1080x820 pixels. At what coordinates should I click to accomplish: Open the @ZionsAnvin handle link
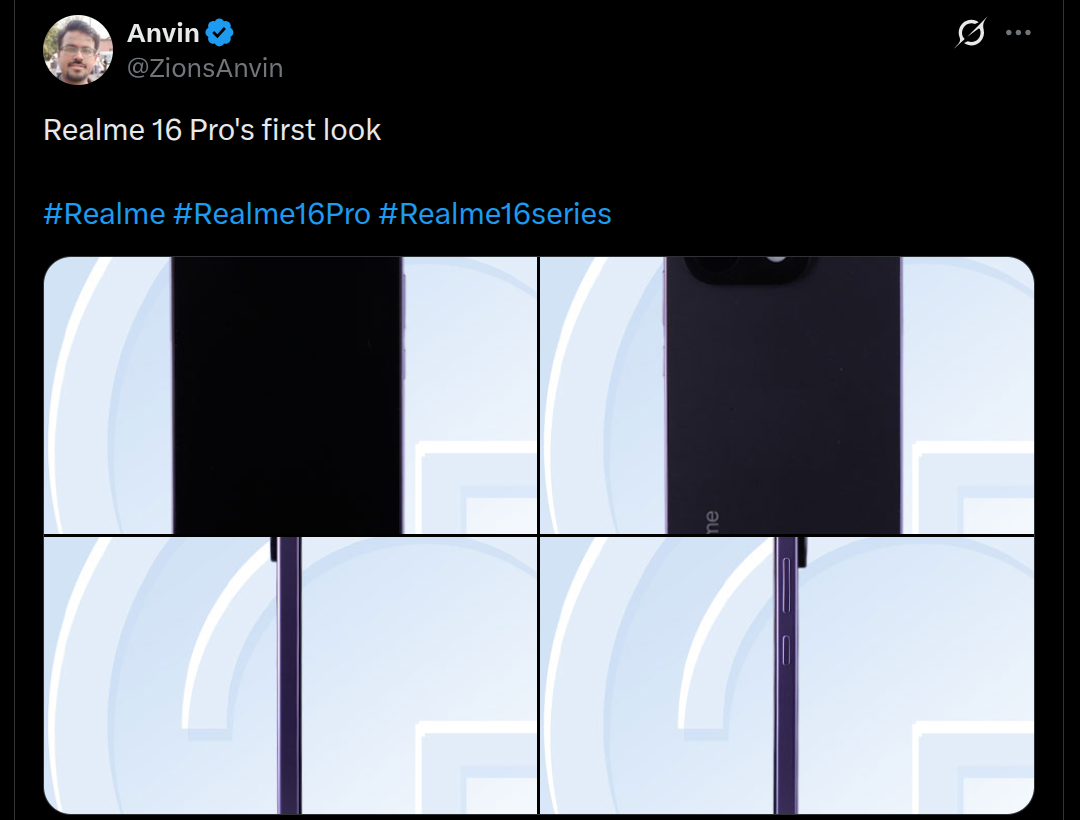[x=205, y=68]
